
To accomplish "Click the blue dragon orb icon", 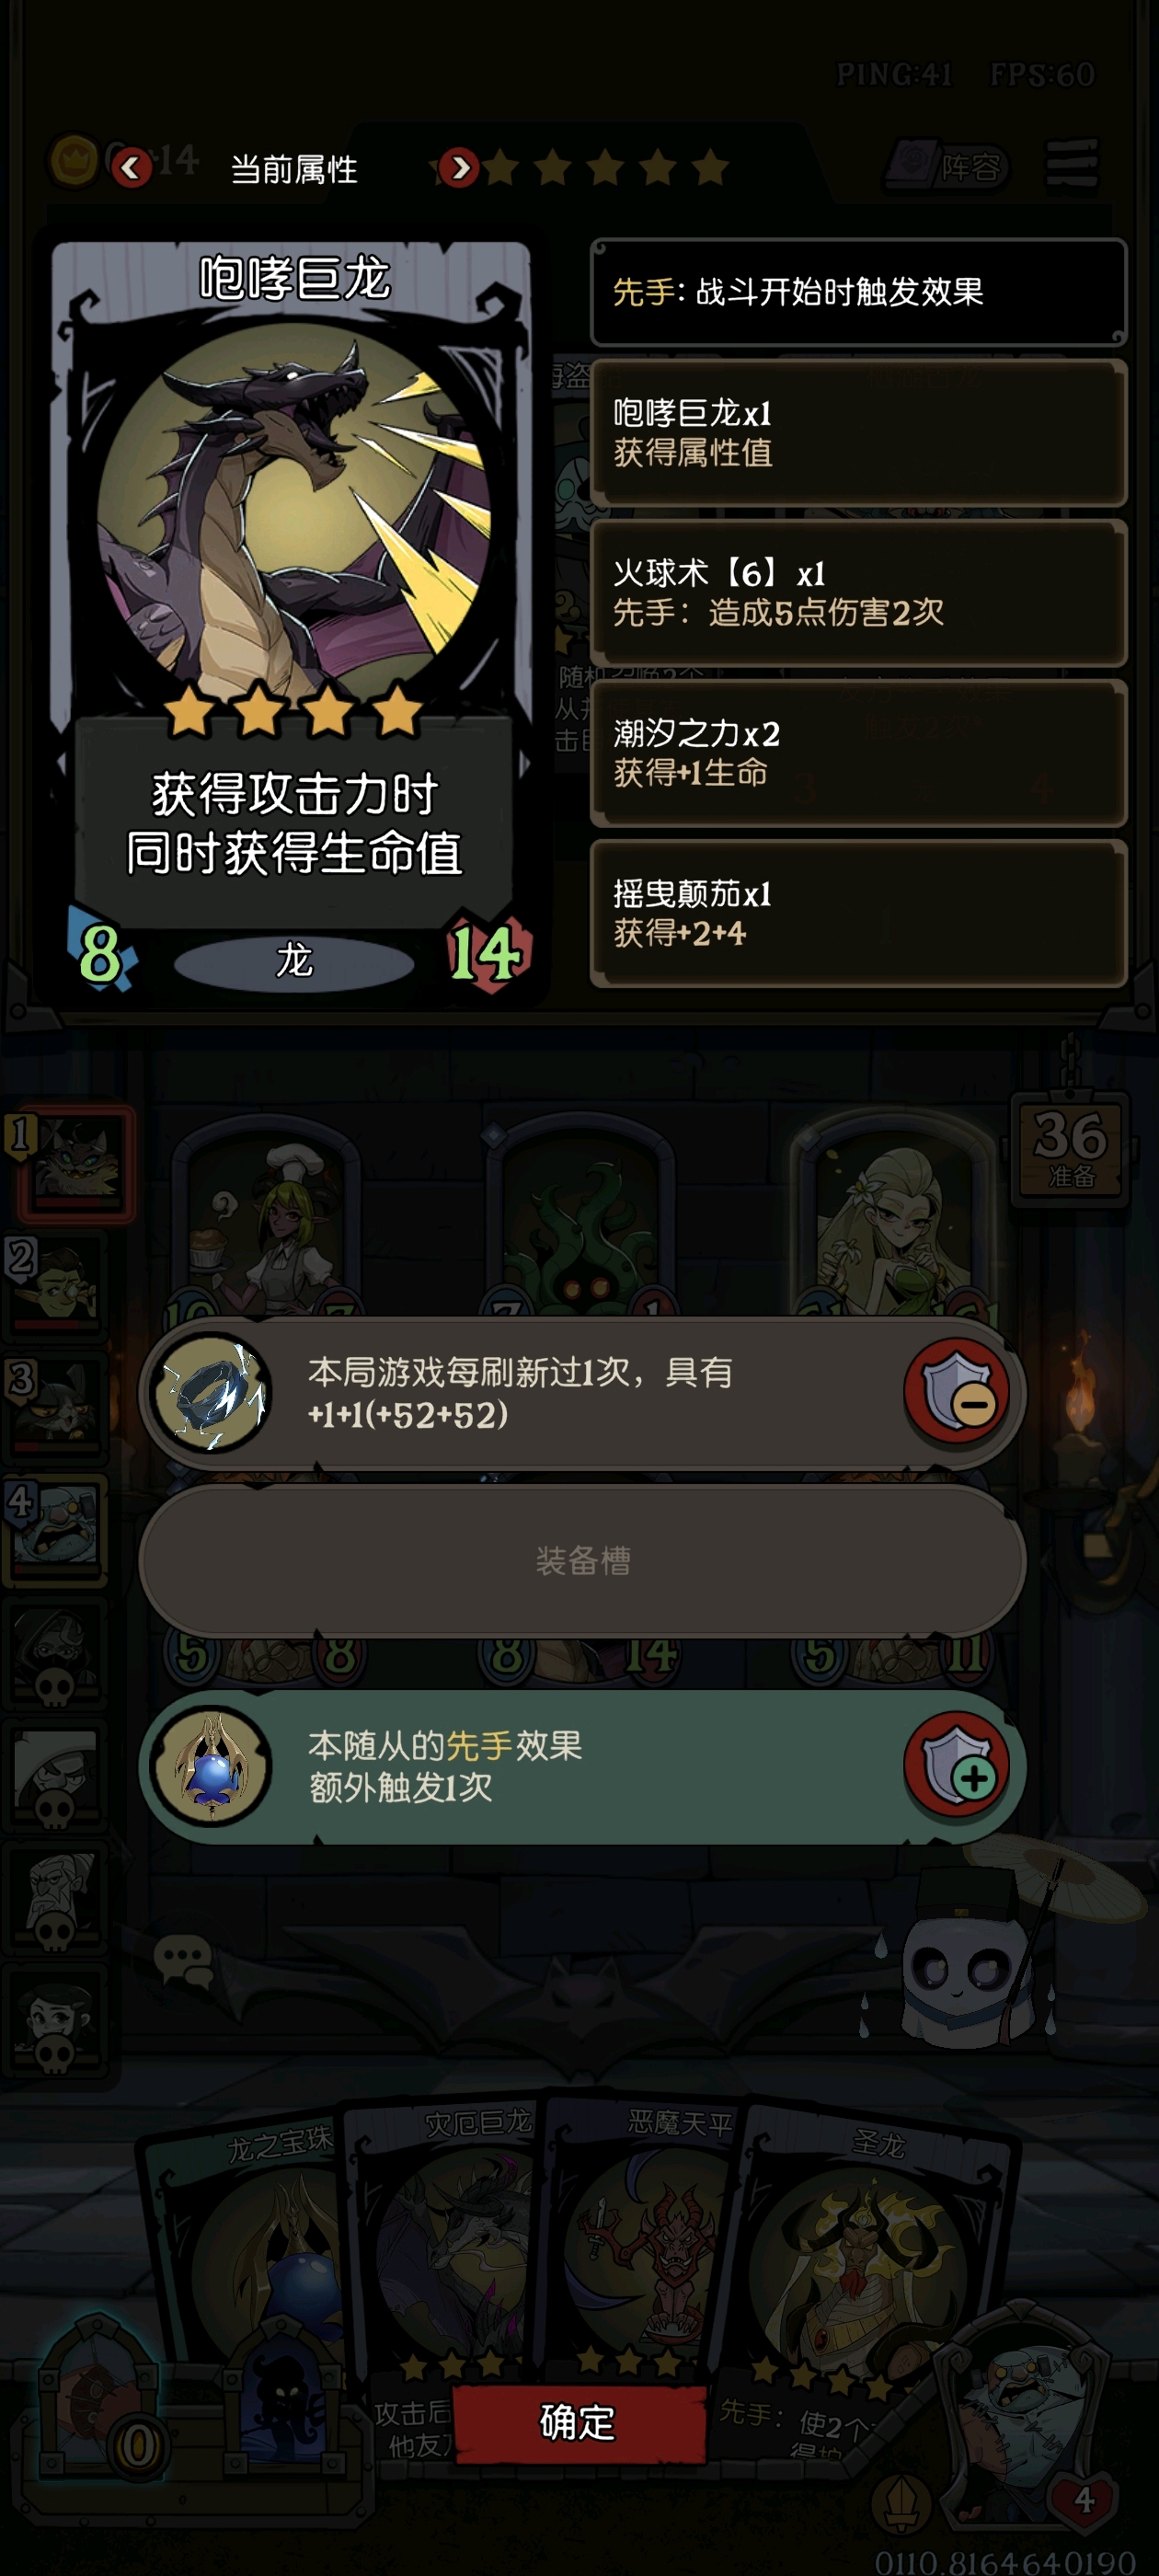I will pyautogui.click(x=211, y=1766).
